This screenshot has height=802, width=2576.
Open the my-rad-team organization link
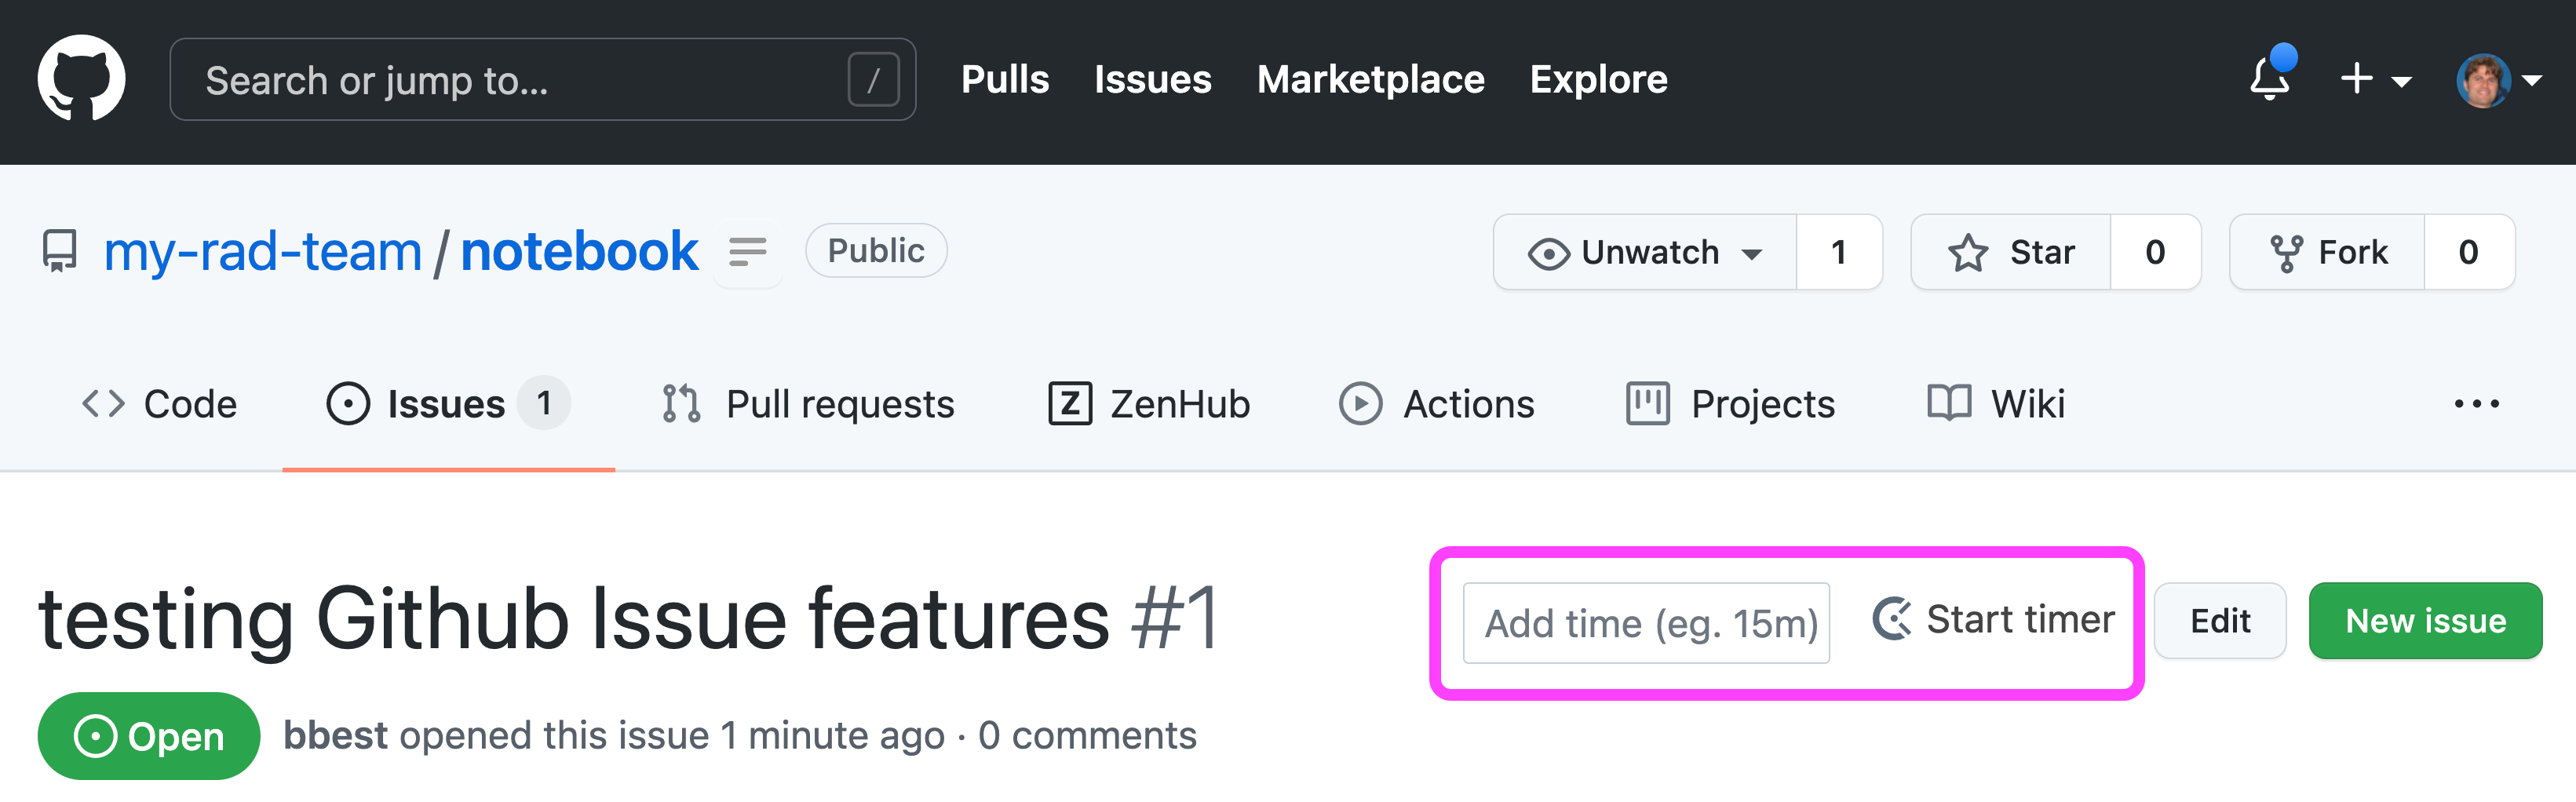click(263, 251)
